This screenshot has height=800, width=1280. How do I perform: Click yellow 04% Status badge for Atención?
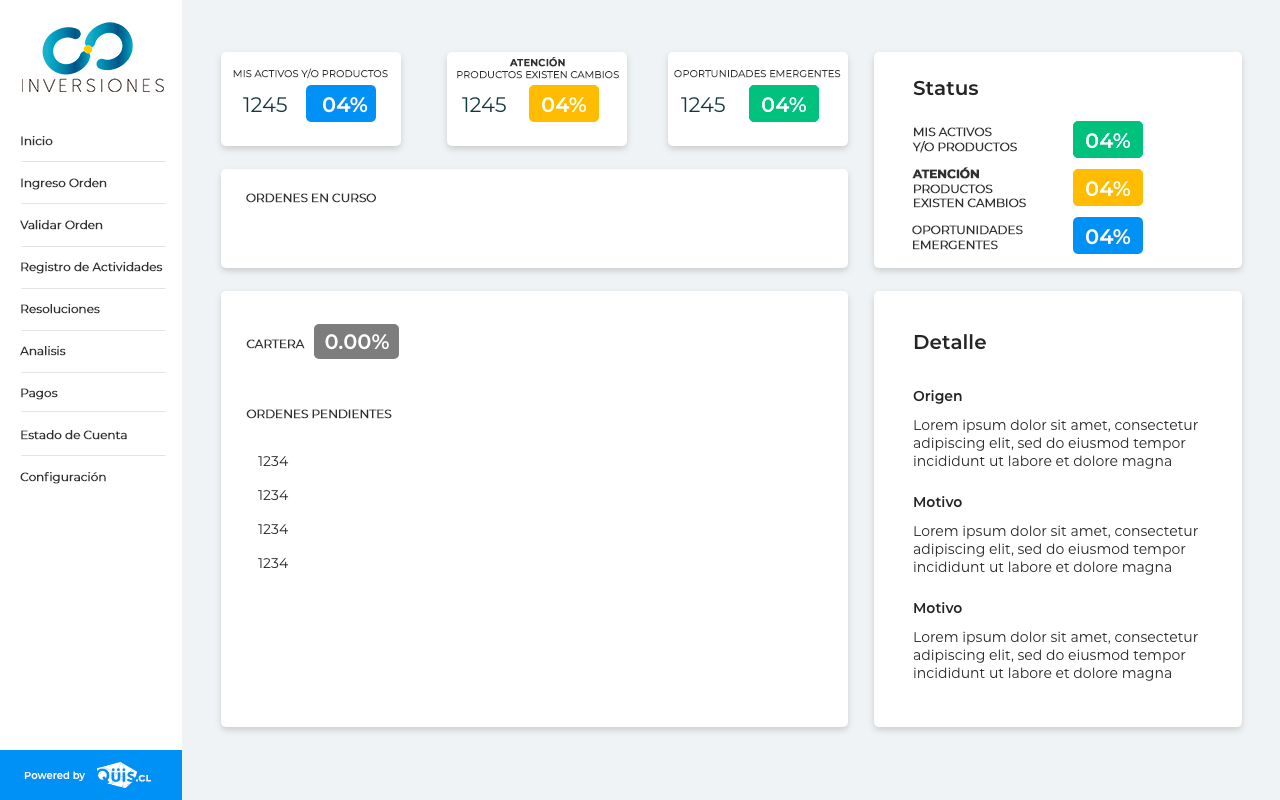pos(1108,188)
